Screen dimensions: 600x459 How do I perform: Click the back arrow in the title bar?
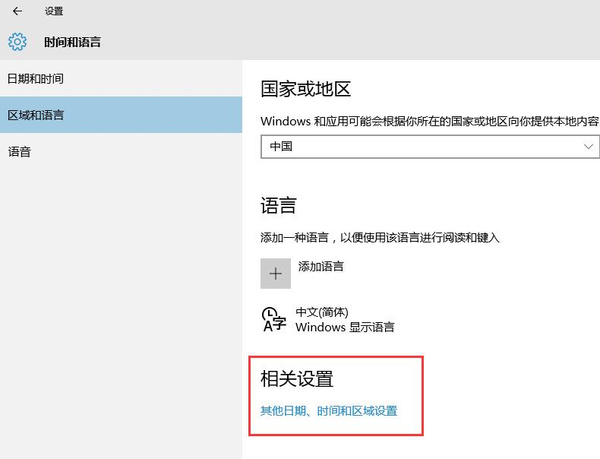pos(17,11)
